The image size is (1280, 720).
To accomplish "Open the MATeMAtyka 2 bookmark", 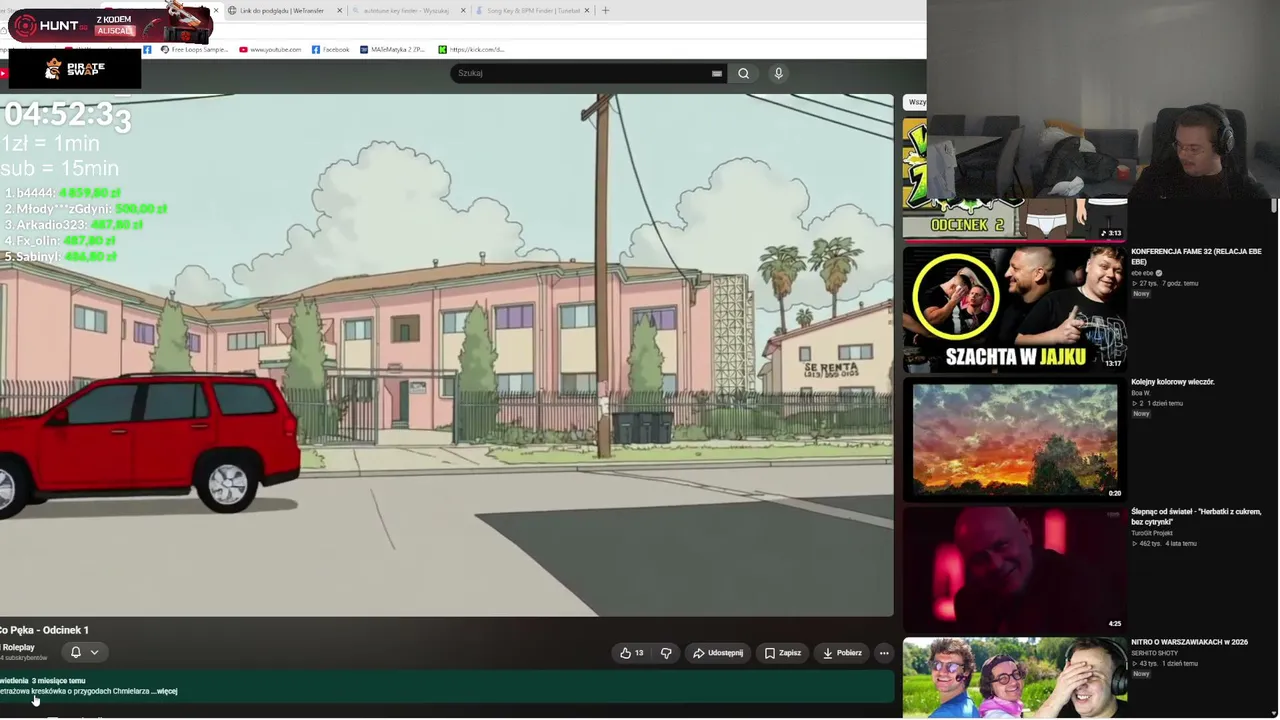I will pos(393,49).
